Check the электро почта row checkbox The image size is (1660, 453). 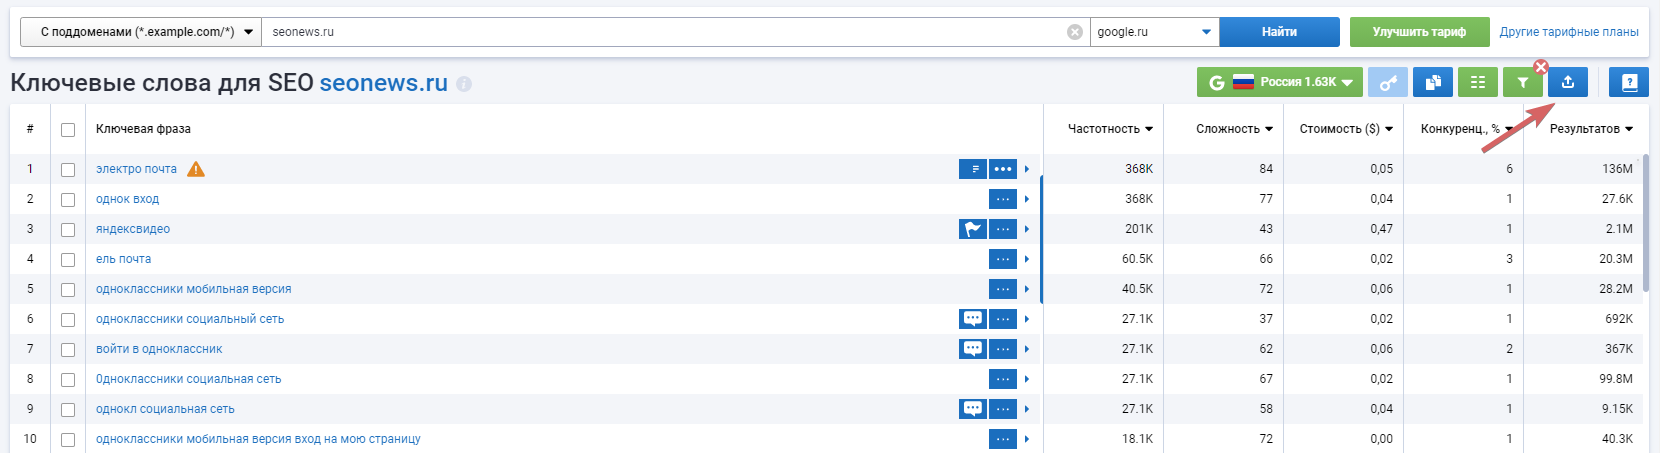coord(68,170)
